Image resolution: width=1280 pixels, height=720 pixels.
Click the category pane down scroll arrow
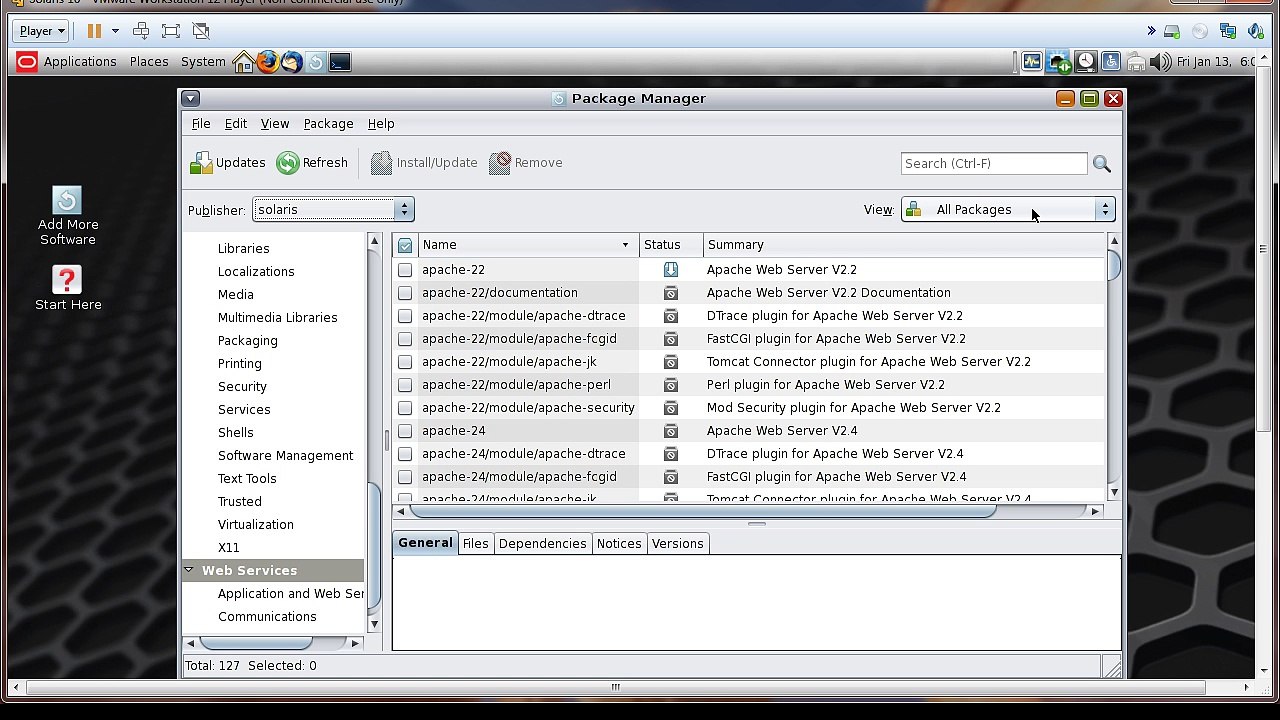[x=374, y=624]
